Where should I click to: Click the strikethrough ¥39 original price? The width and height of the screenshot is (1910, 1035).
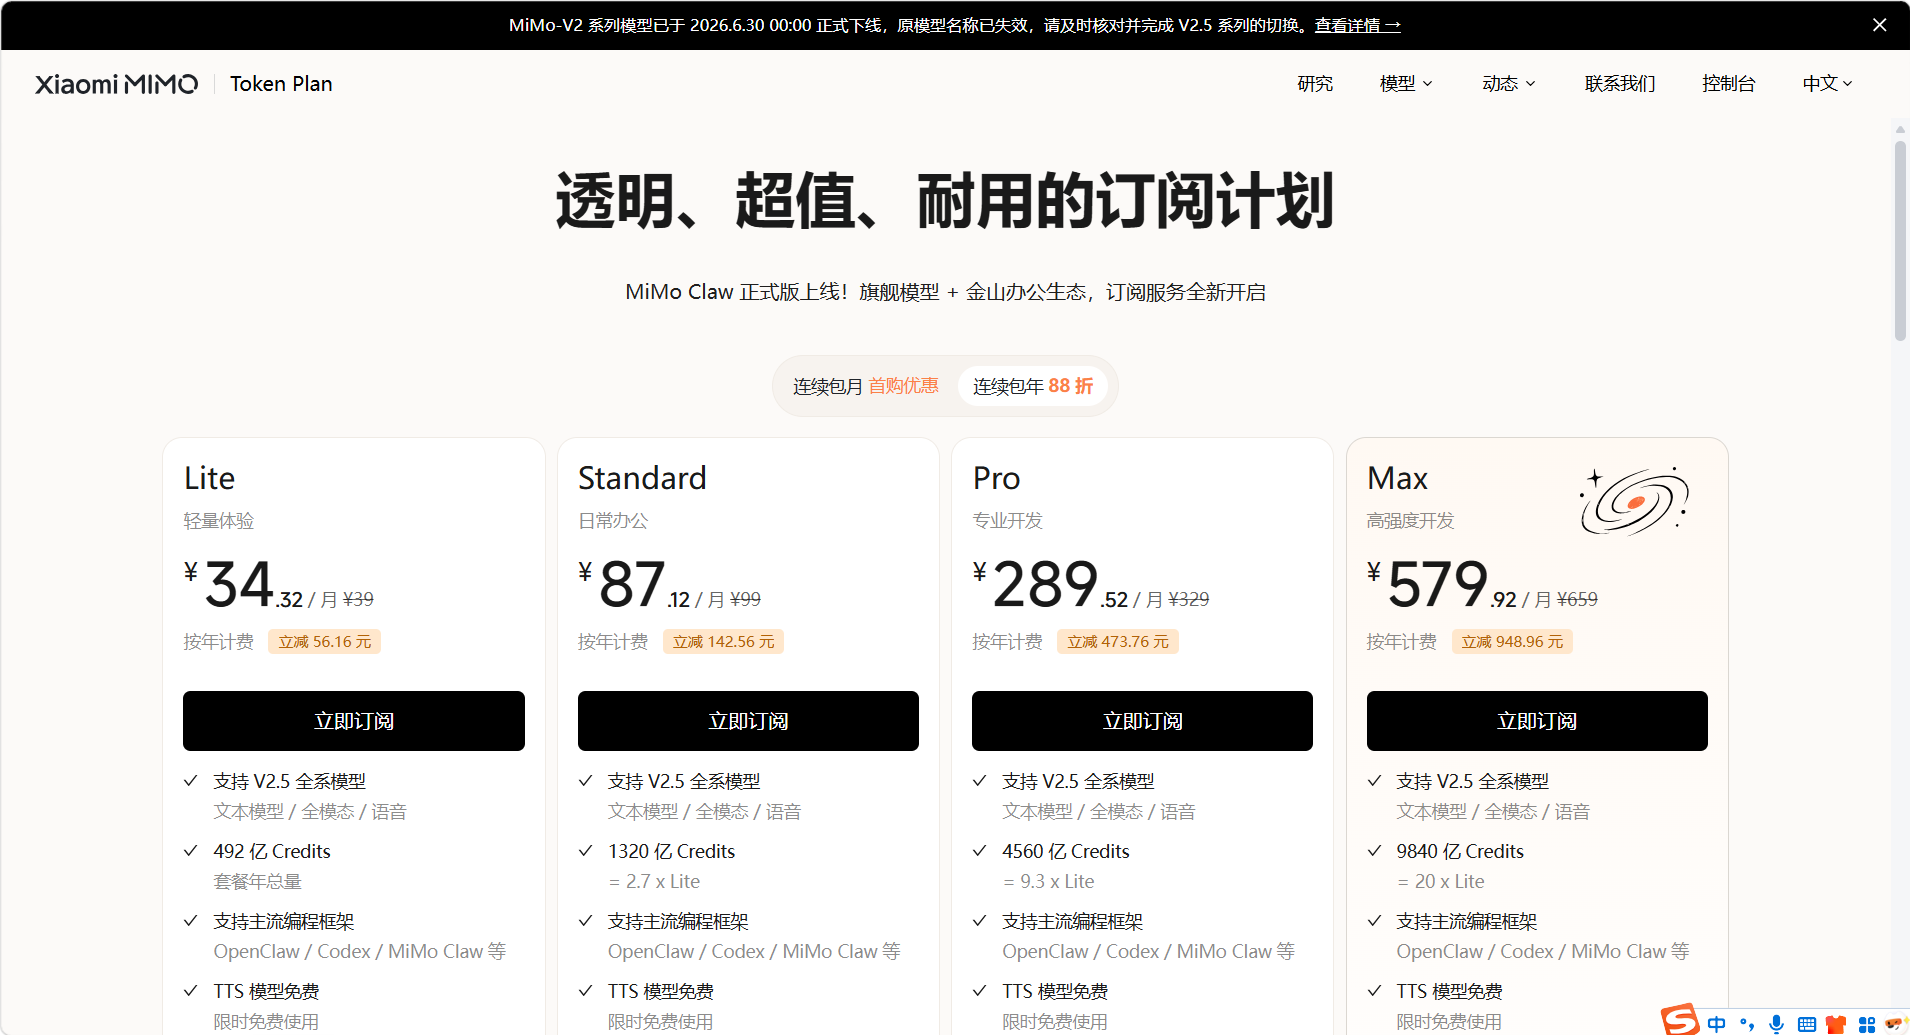(358, 599)
